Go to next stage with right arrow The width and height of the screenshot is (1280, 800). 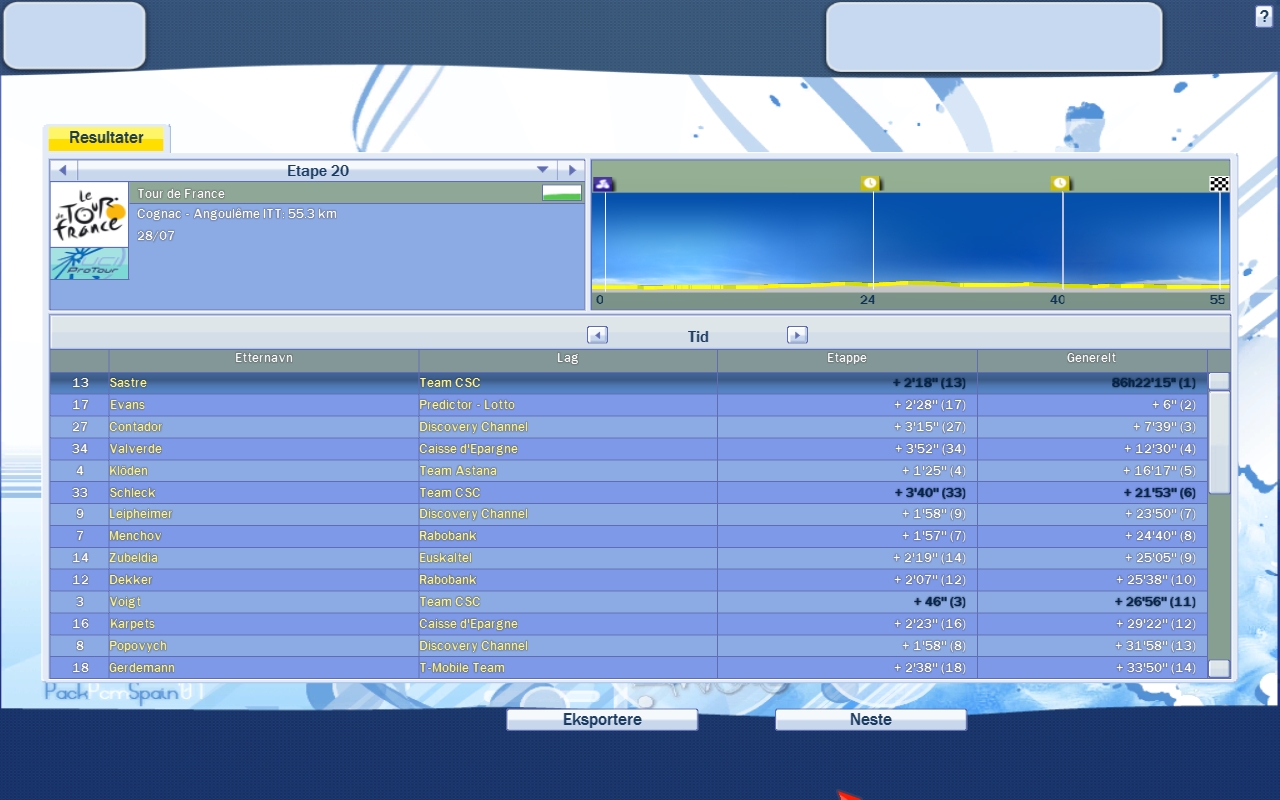coord(571,170)
